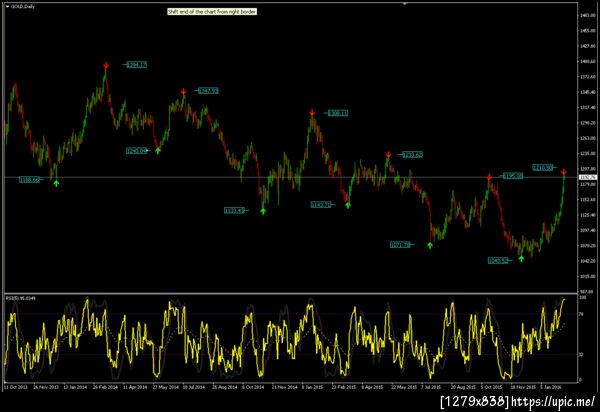Viewport: 600px width, 412px height.
Task: Click the red sell arrow at the Feb 2014 peak
Action: (x=106, y=65)
